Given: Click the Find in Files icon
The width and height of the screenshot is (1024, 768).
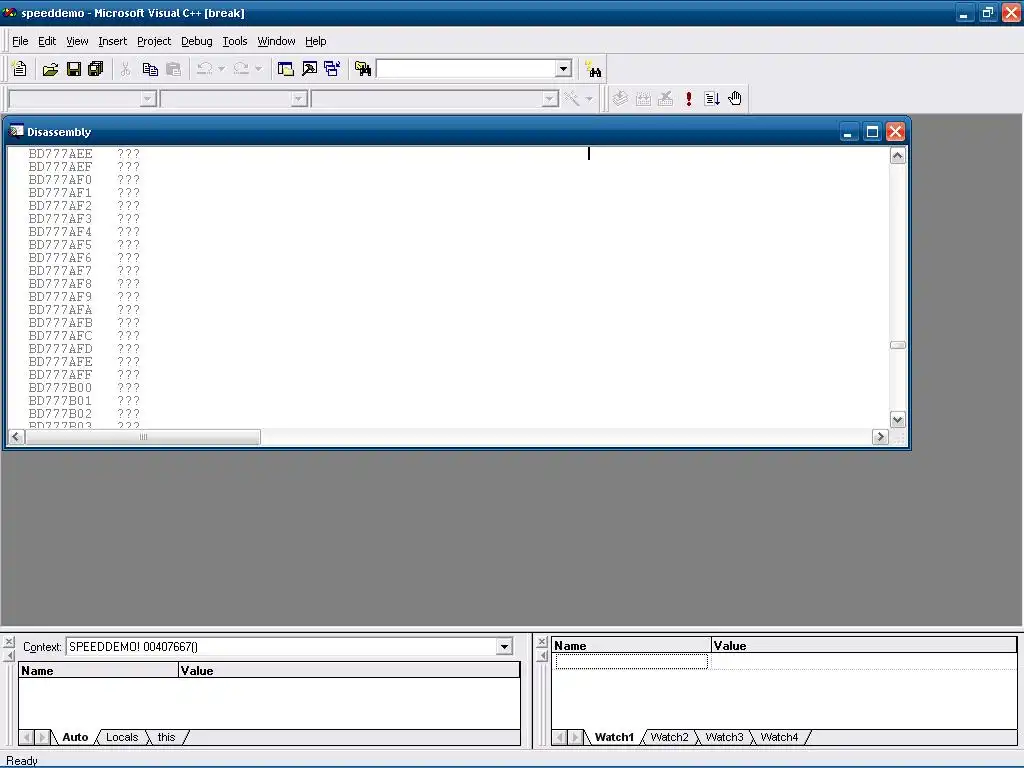Looking at the screenshot, I should [363, 69].
